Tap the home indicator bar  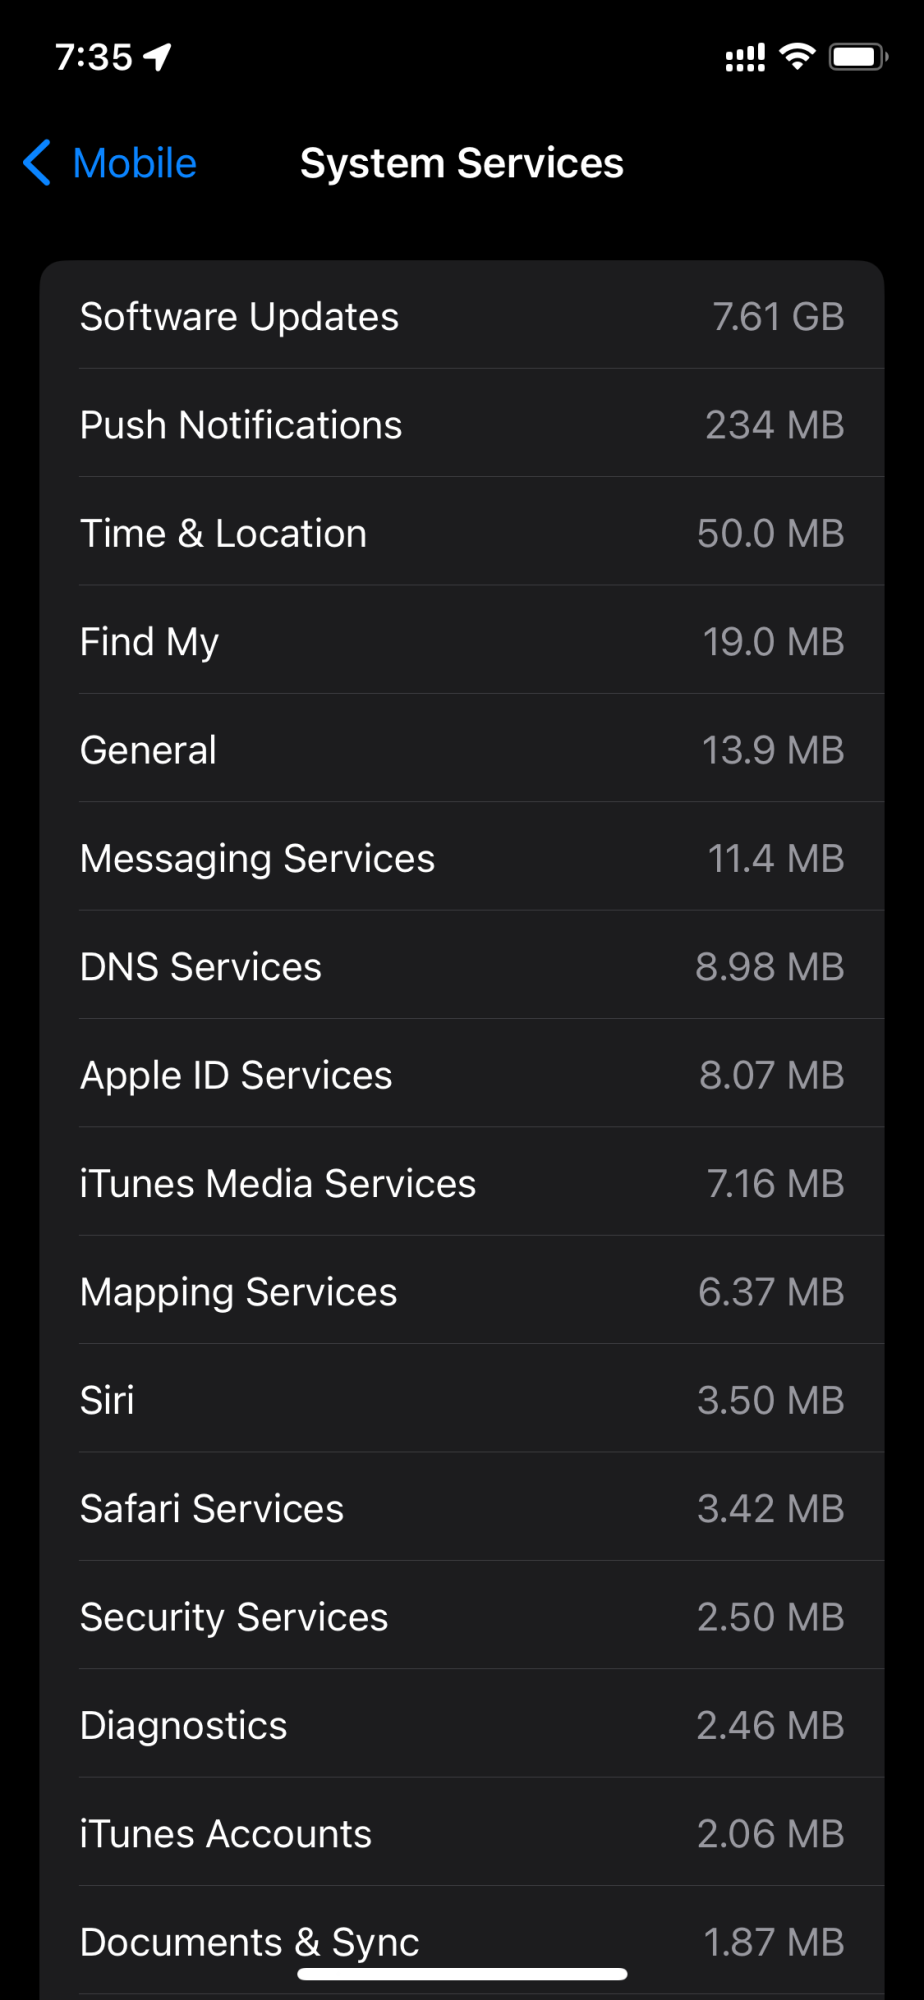tap(462, 1974)
